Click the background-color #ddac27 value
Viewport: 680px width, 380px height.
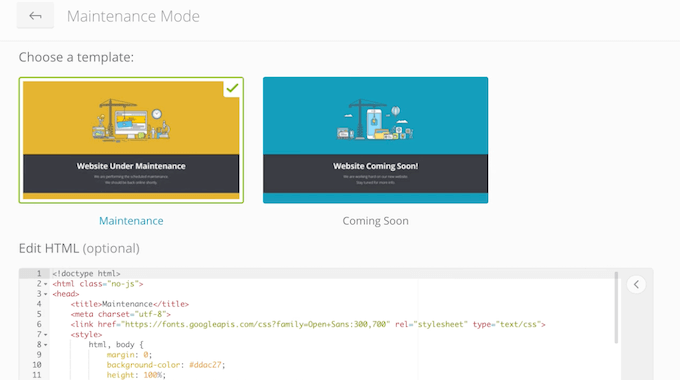point(205,365)
